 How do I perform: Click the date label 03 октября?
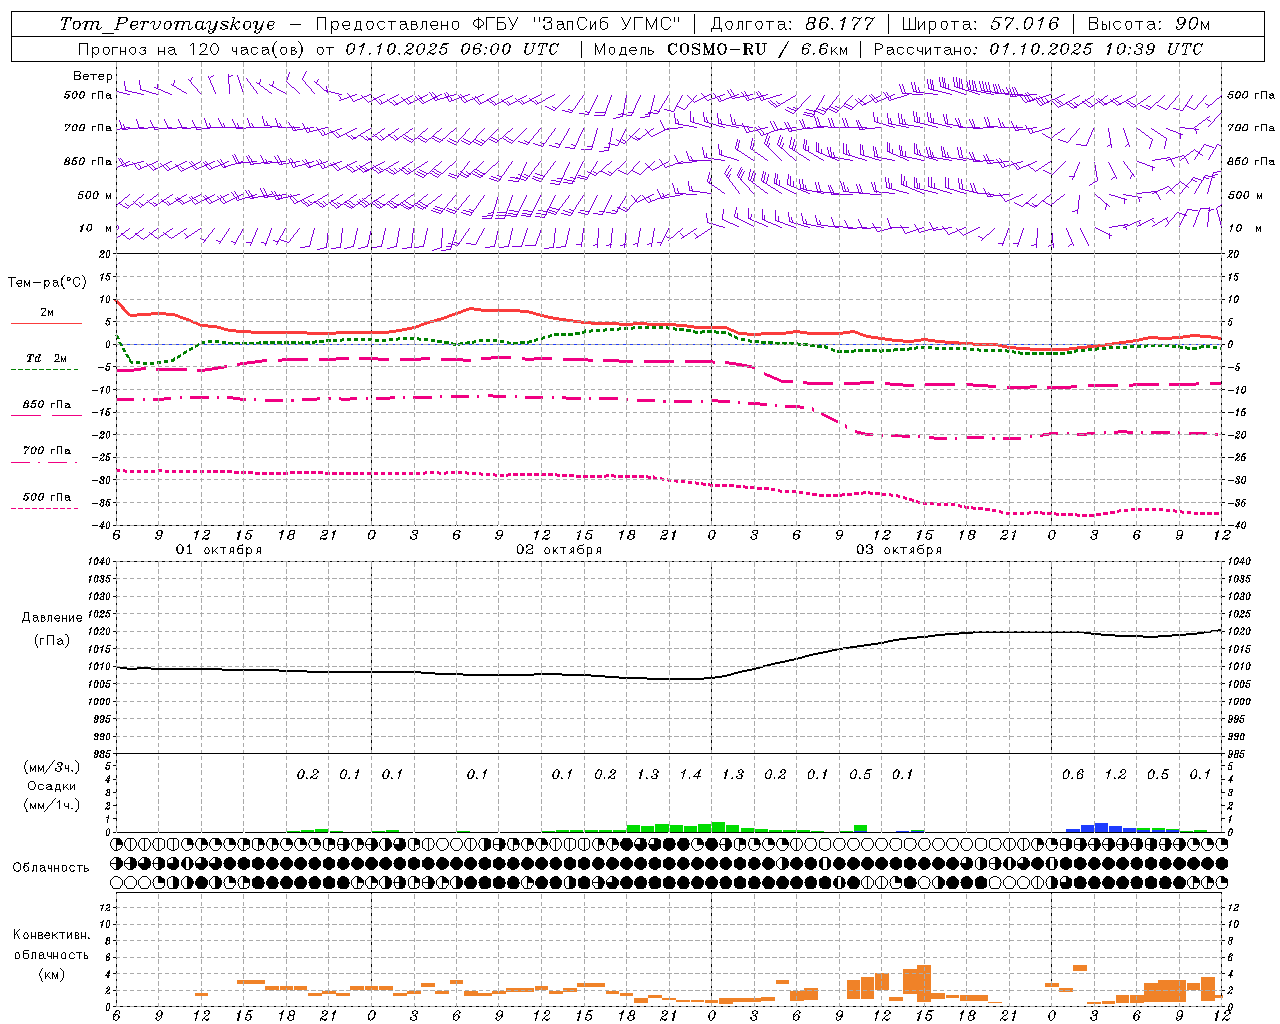click(899, 550)
